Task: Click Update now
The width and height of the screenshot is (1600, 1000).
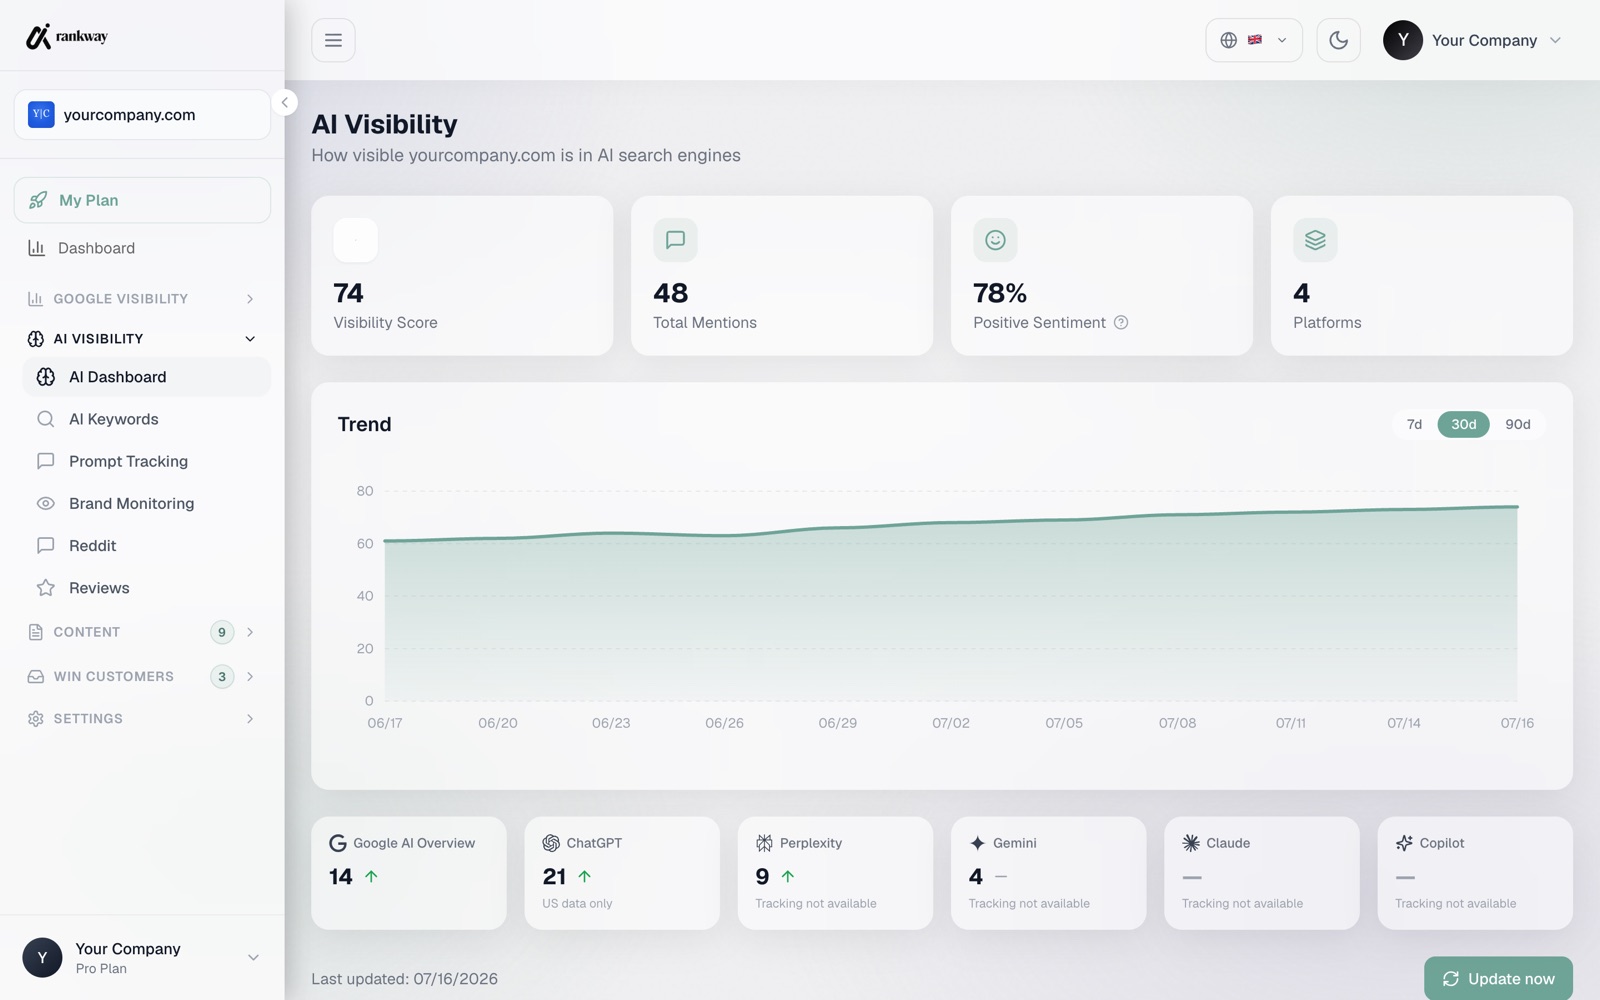Action: (x=1498, y=979)
